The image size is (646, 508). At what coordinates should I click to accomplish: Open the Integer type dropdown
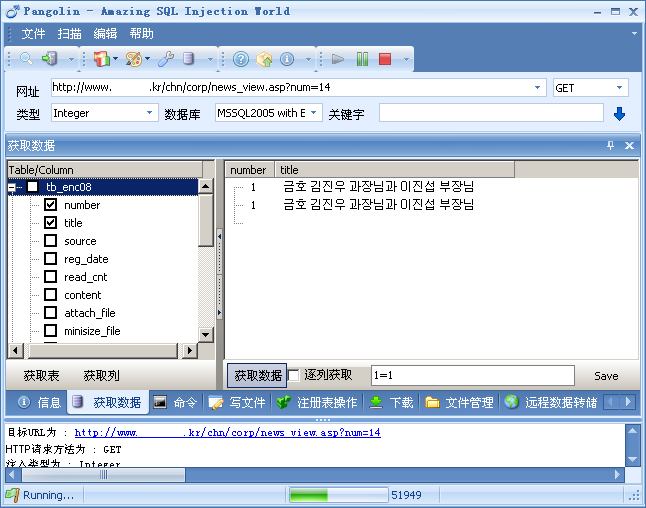[149, 112]
